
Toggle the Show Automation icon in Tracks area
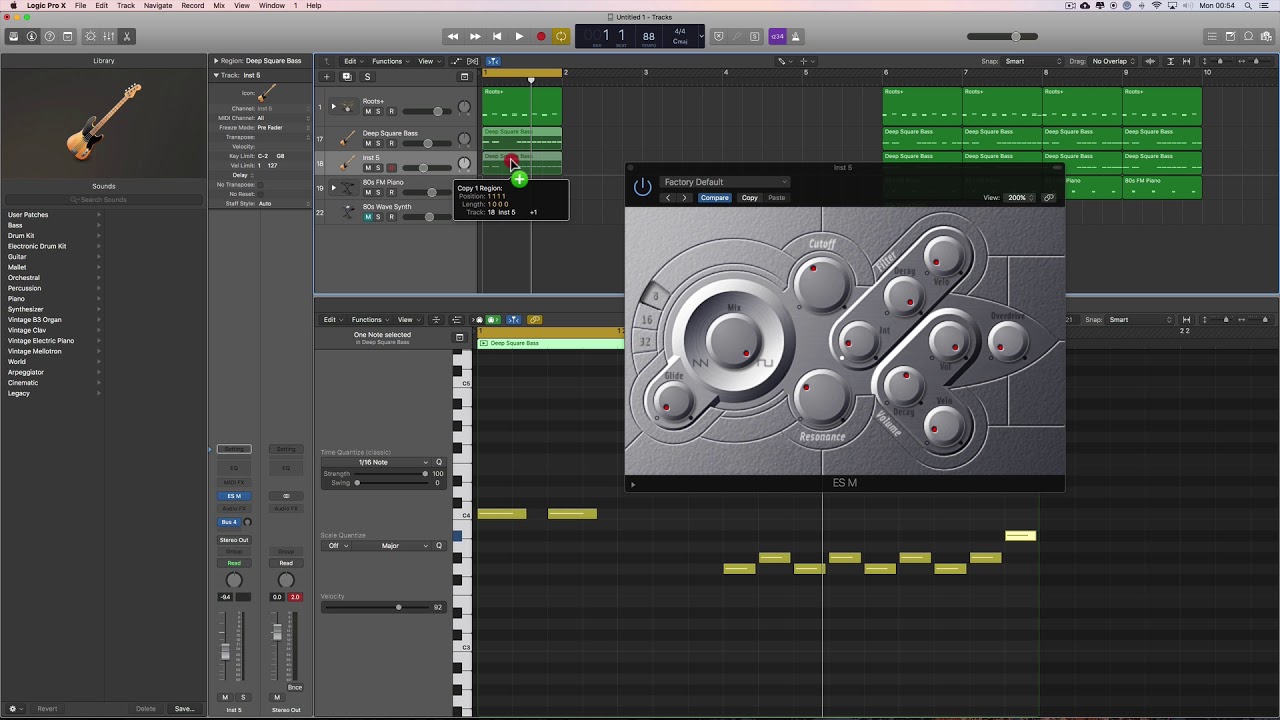pyautogui.click(x=454, y=61)
